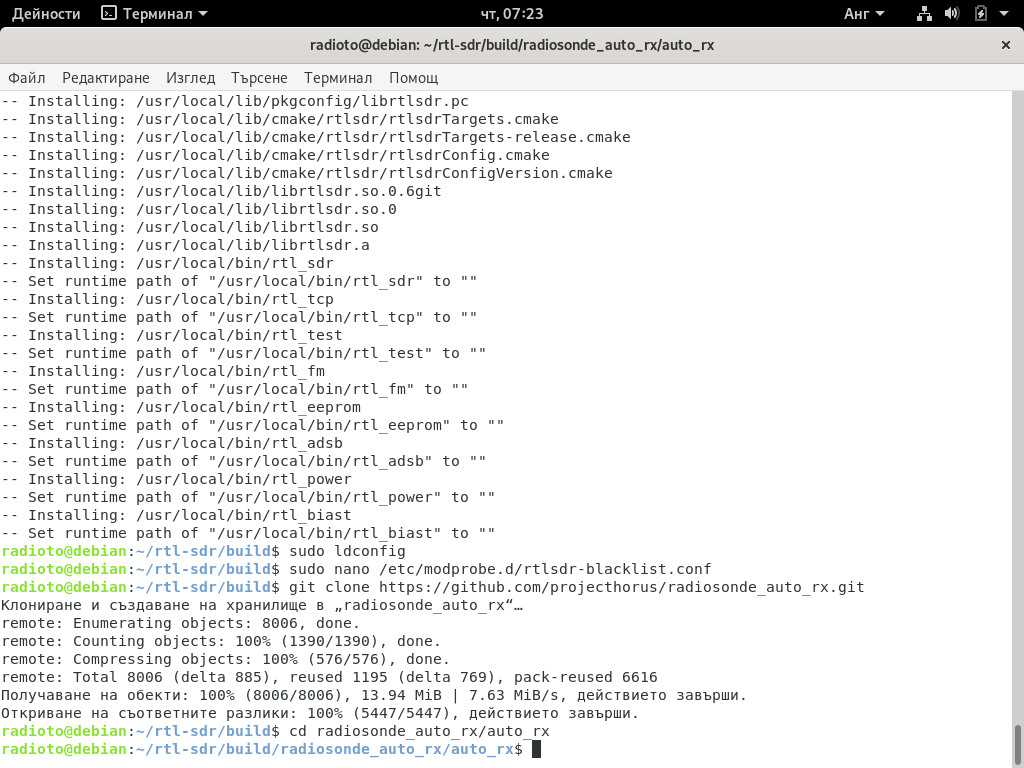Click the terminal cursor at the prompt
This screenshot has height=768, width=1024.
(536, 749)
